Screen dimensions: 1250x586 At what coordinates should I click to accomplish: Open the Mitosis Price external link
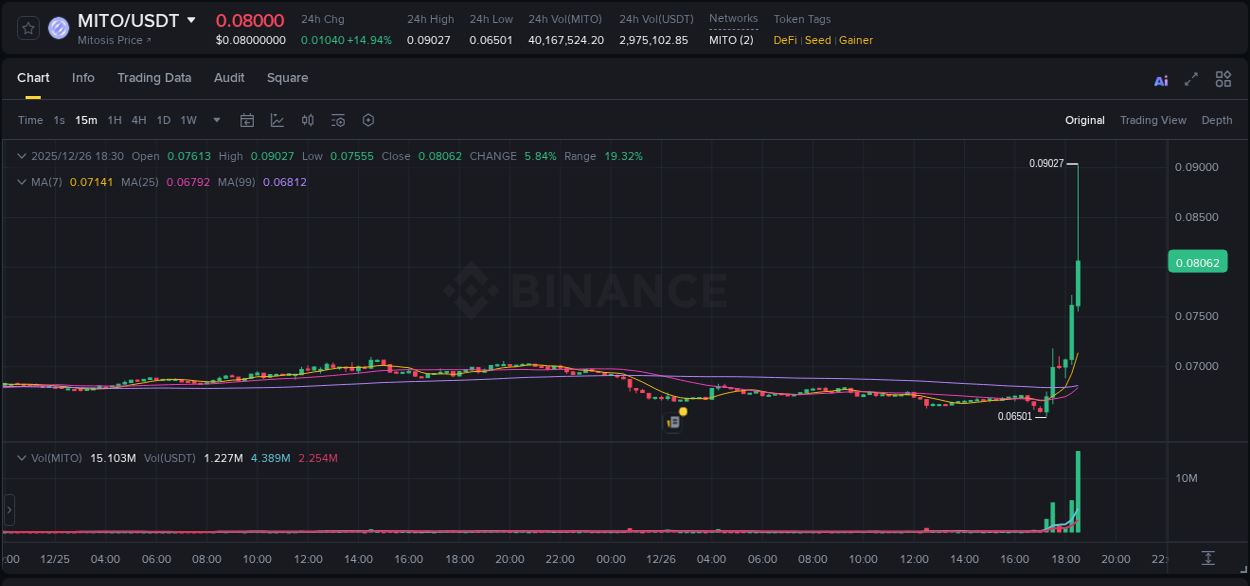click(x=113, y=41)
